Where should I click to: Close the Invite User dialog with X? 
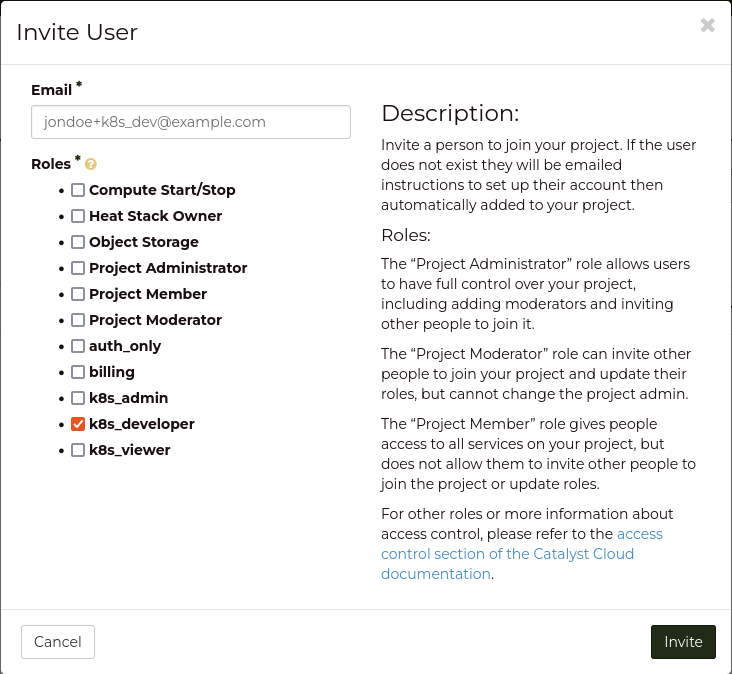point(707,26)
